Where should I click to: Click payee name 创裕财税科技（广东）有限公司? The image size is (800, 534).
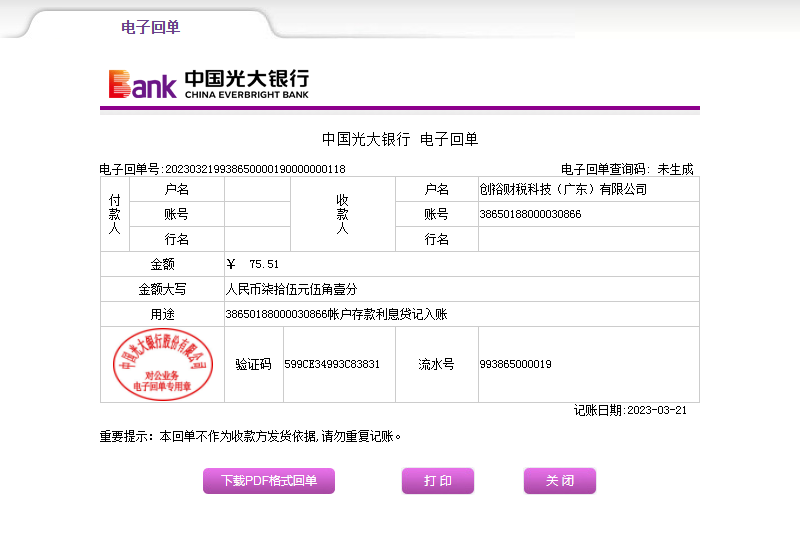coord(563,189)
